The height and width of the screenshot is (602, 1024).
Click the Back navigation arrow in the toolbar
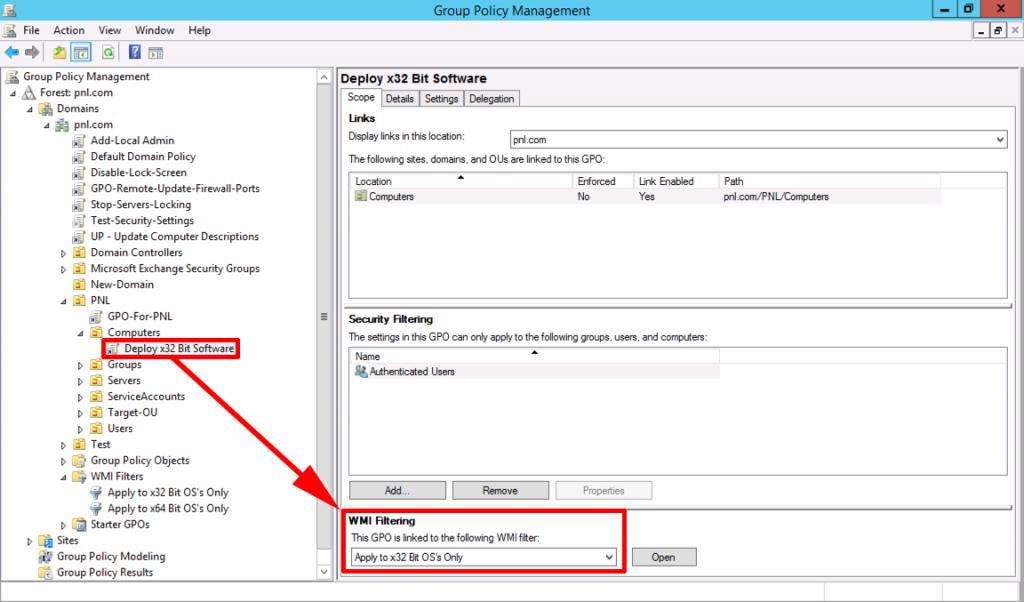pyautogui.click(x=11, y=52)
